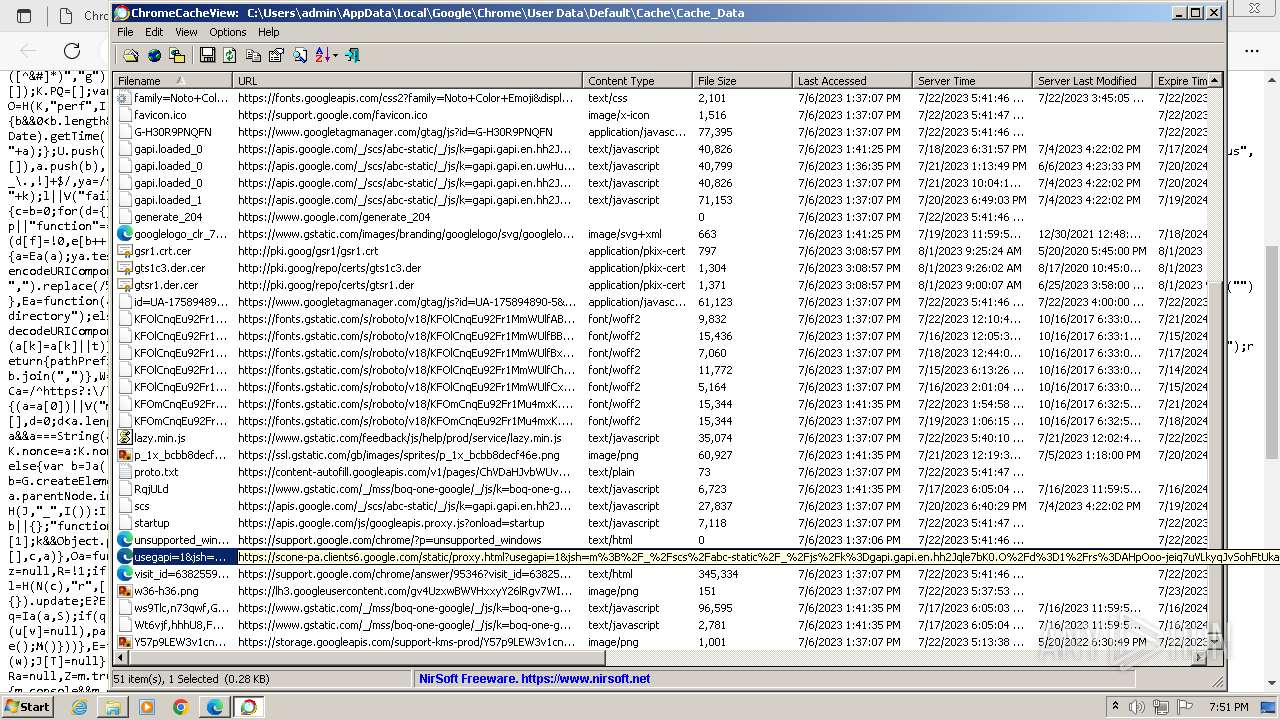This screenshot has height=720, width=1280.
Task: Sort by Server Last Modified column header
Action: tap(1093, 81)
